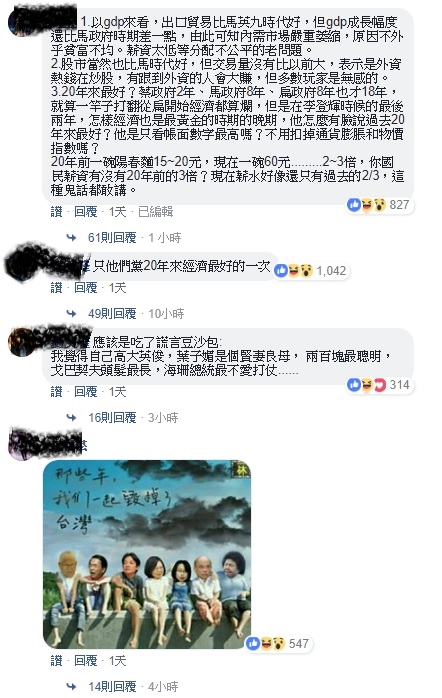Like the long gdp comment via 讚

click(57, 211)
